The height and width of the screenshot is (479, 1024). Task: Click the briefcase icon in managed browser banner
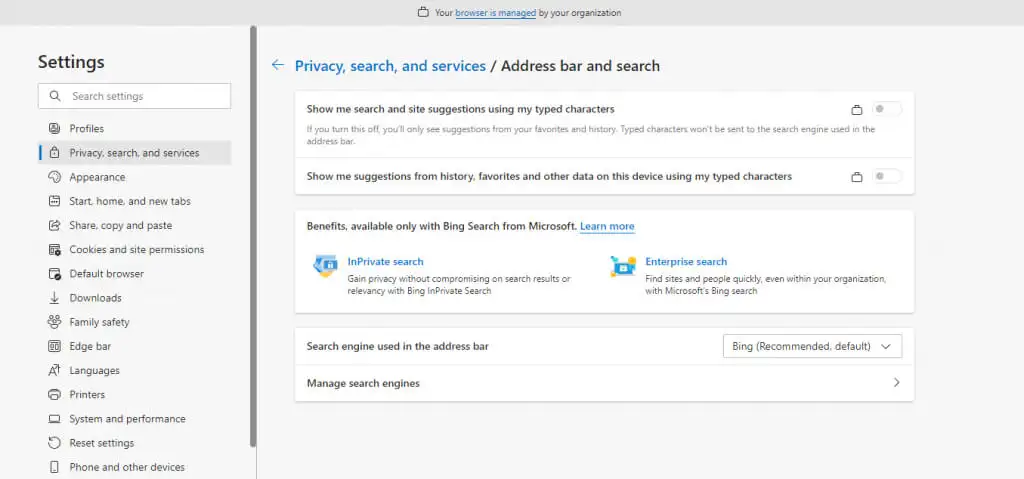coord(423,12)
